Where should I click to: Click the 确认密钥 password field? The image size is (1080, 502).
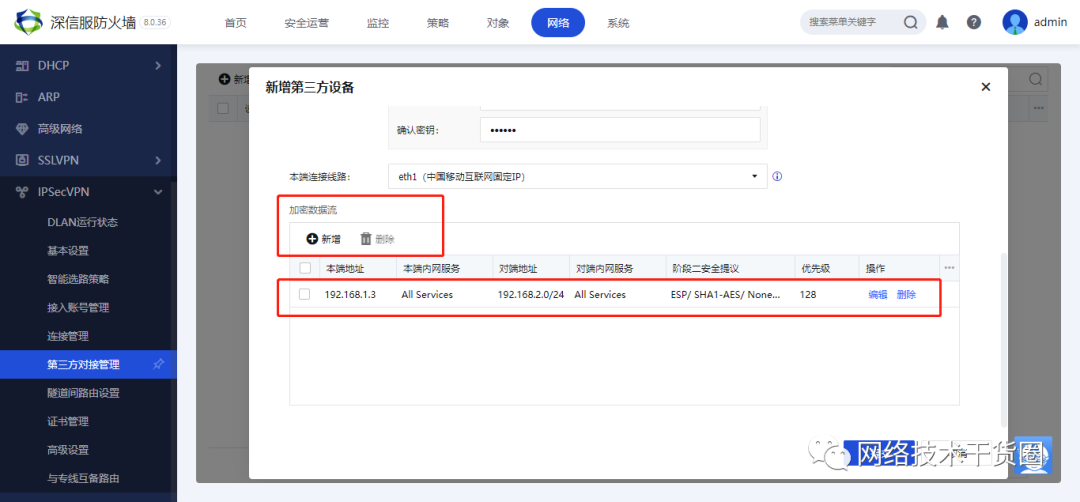(x=620, y=130)
